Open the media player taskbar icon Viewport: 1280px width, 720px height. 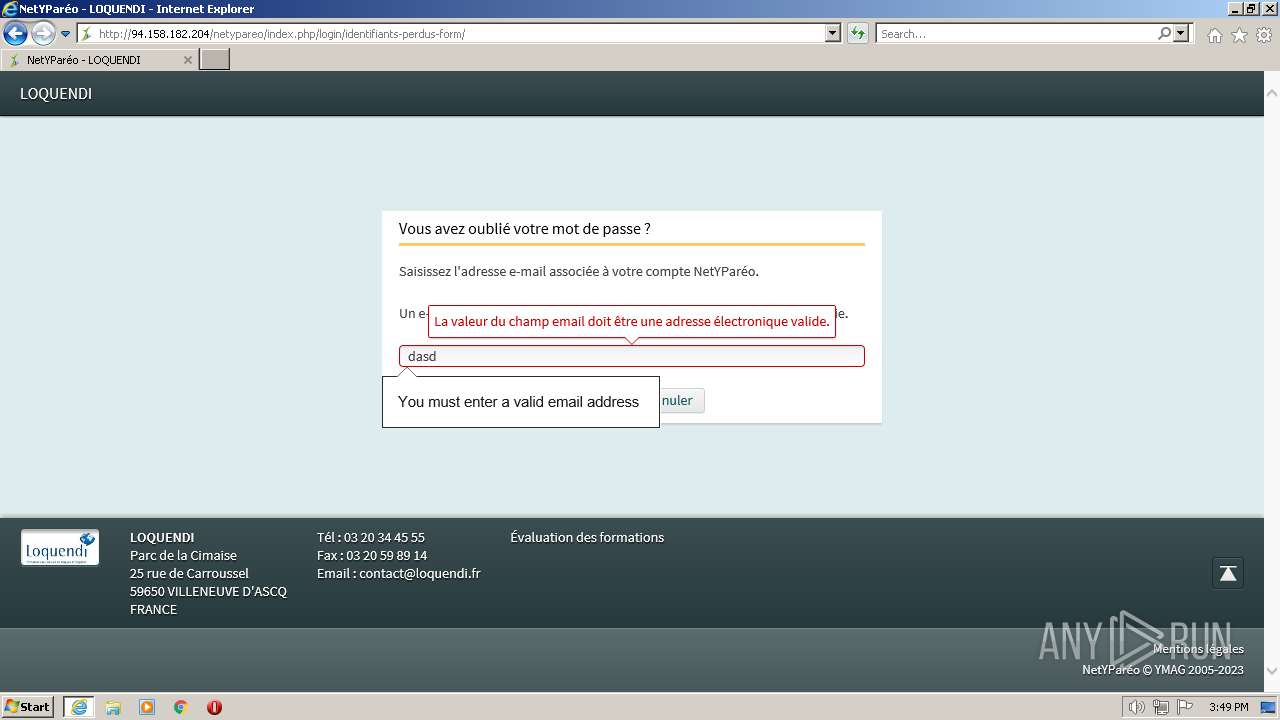pos(147,707)
